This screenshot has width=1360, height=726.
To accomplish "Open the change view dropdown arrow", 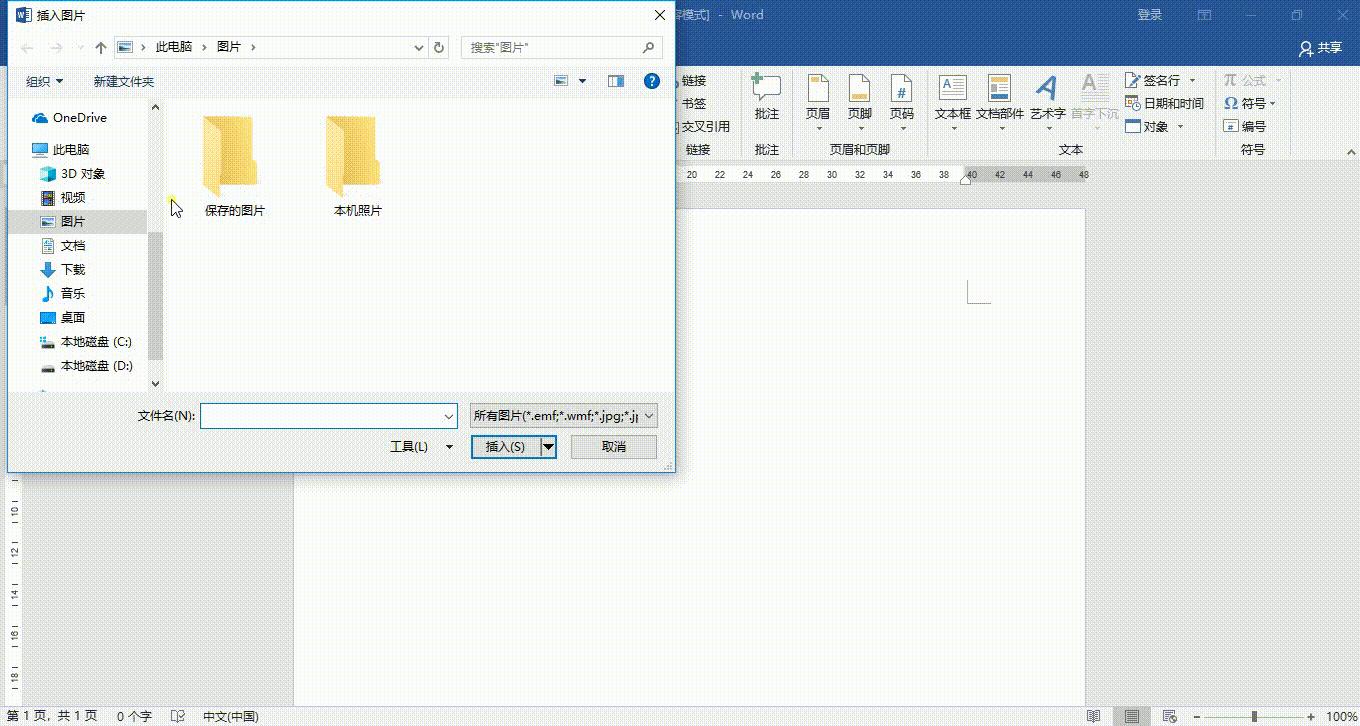I will coord(582,81).
